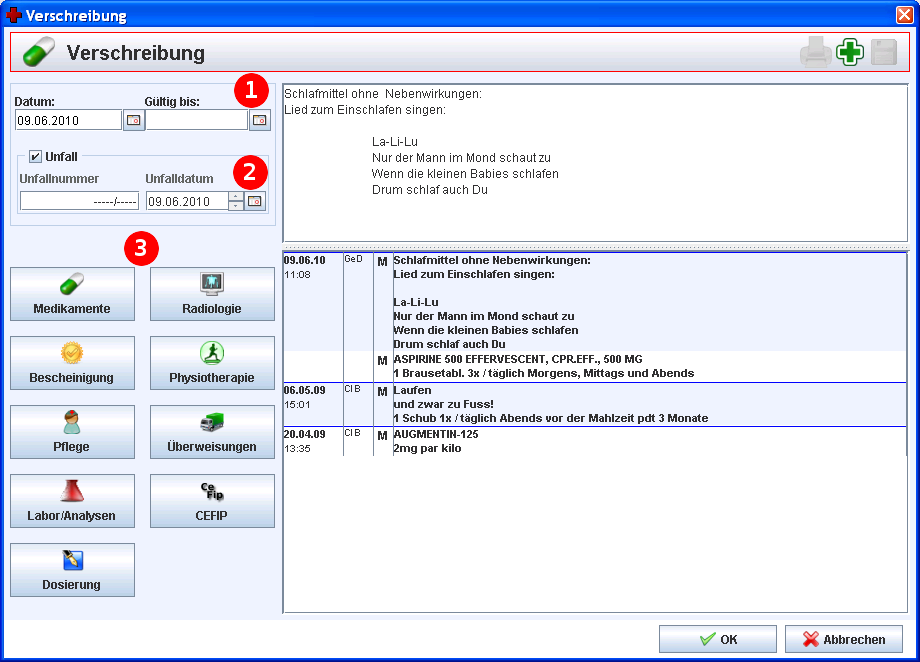Open the Pflege care button
The height and width of the screenshot is (662, 920).
[x=72, y=432]
